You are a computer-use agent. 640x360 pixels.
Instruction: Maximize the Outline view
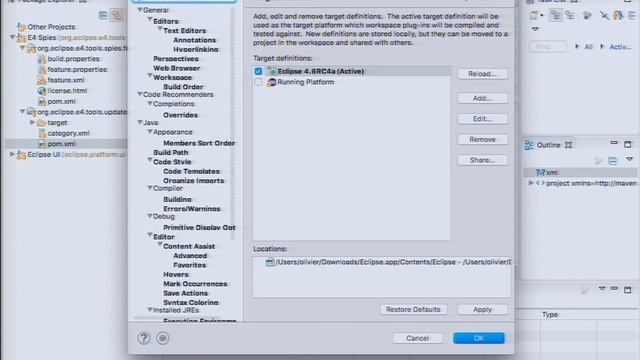pyautogui.click(x=628, y=144)
